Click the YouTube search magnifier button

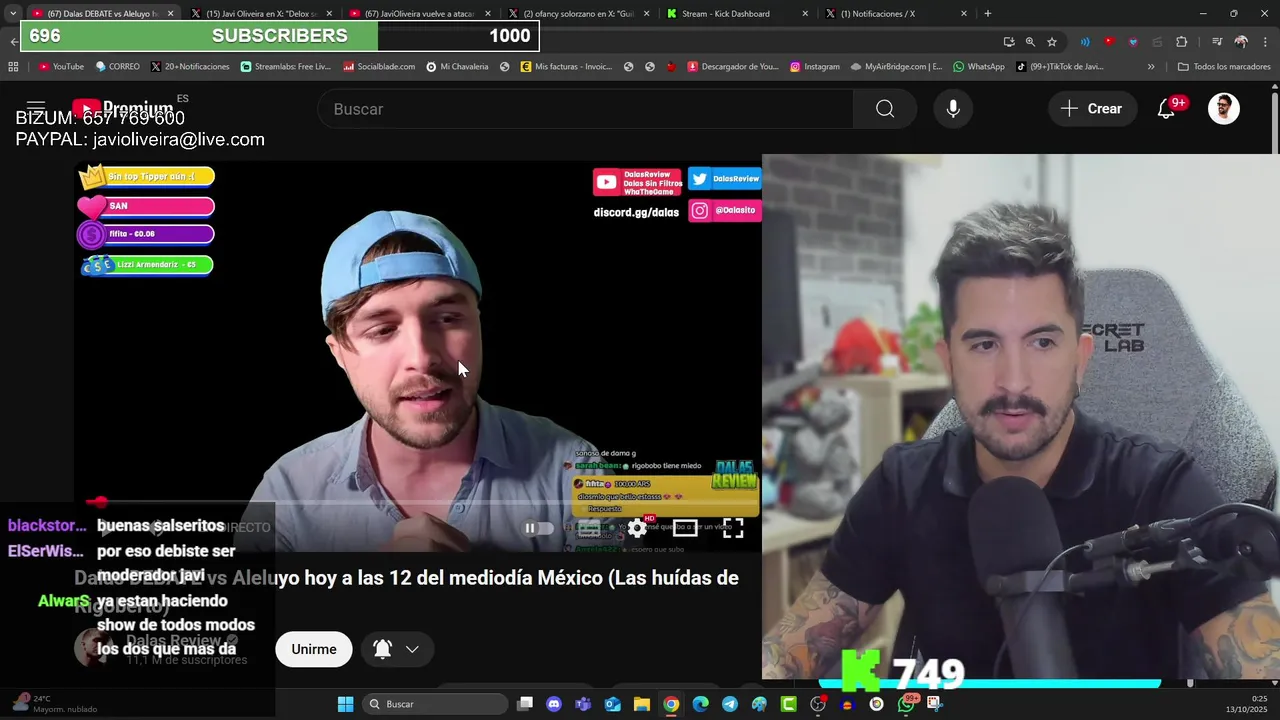(x=885, y=109)
